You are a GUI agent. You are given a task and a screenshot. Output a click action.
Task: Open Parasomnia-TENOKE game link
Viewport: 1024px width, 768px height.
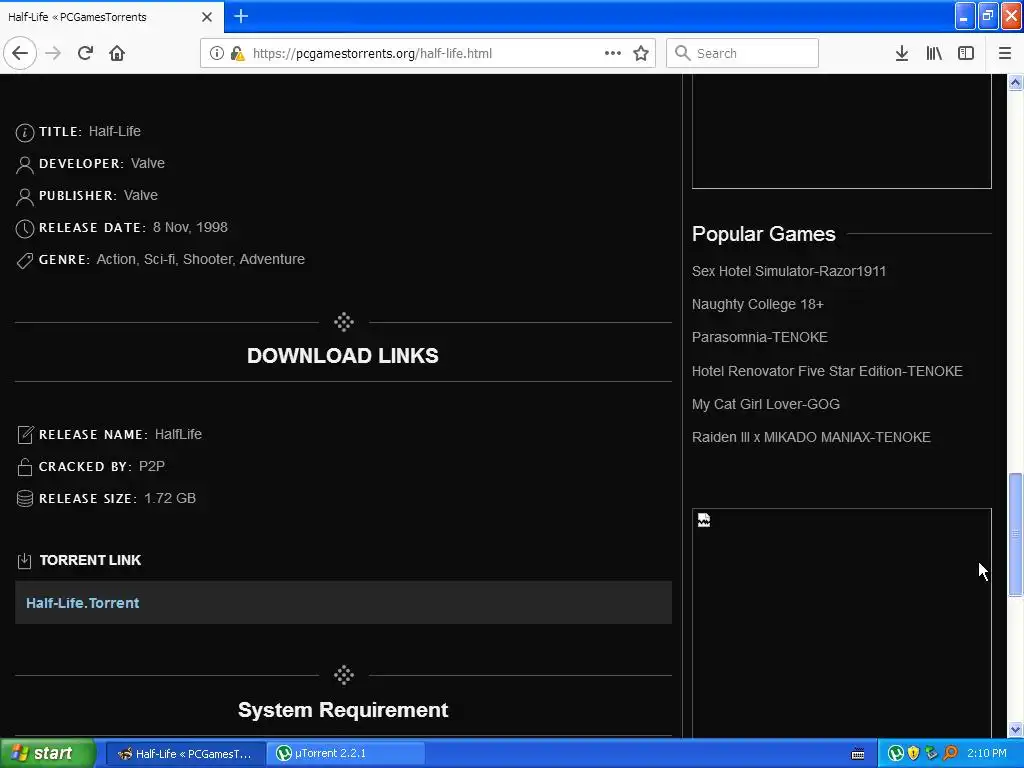click(760, 337)
